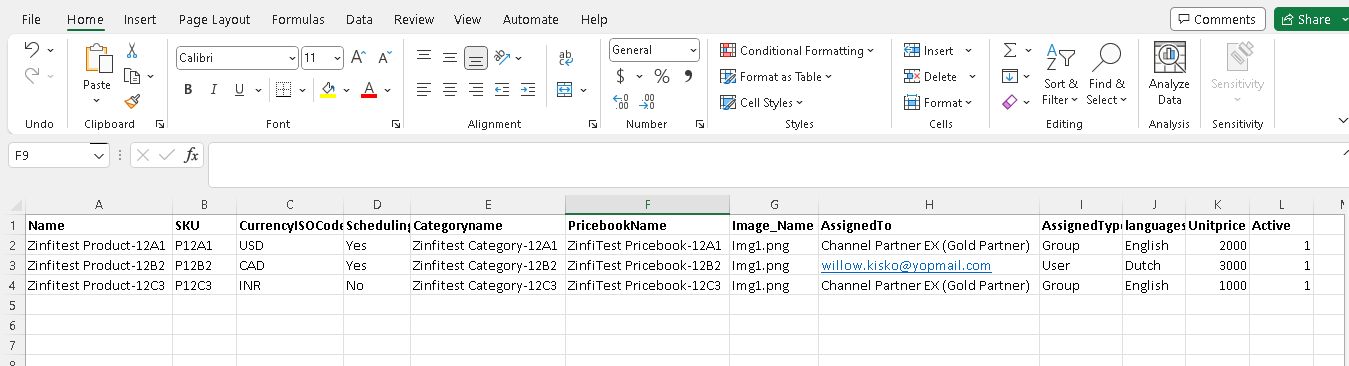Image resolution: width=1349 pixels, height=366 pixels.
Task: Open Fill Color dropdown arrow
Action: 346,90
